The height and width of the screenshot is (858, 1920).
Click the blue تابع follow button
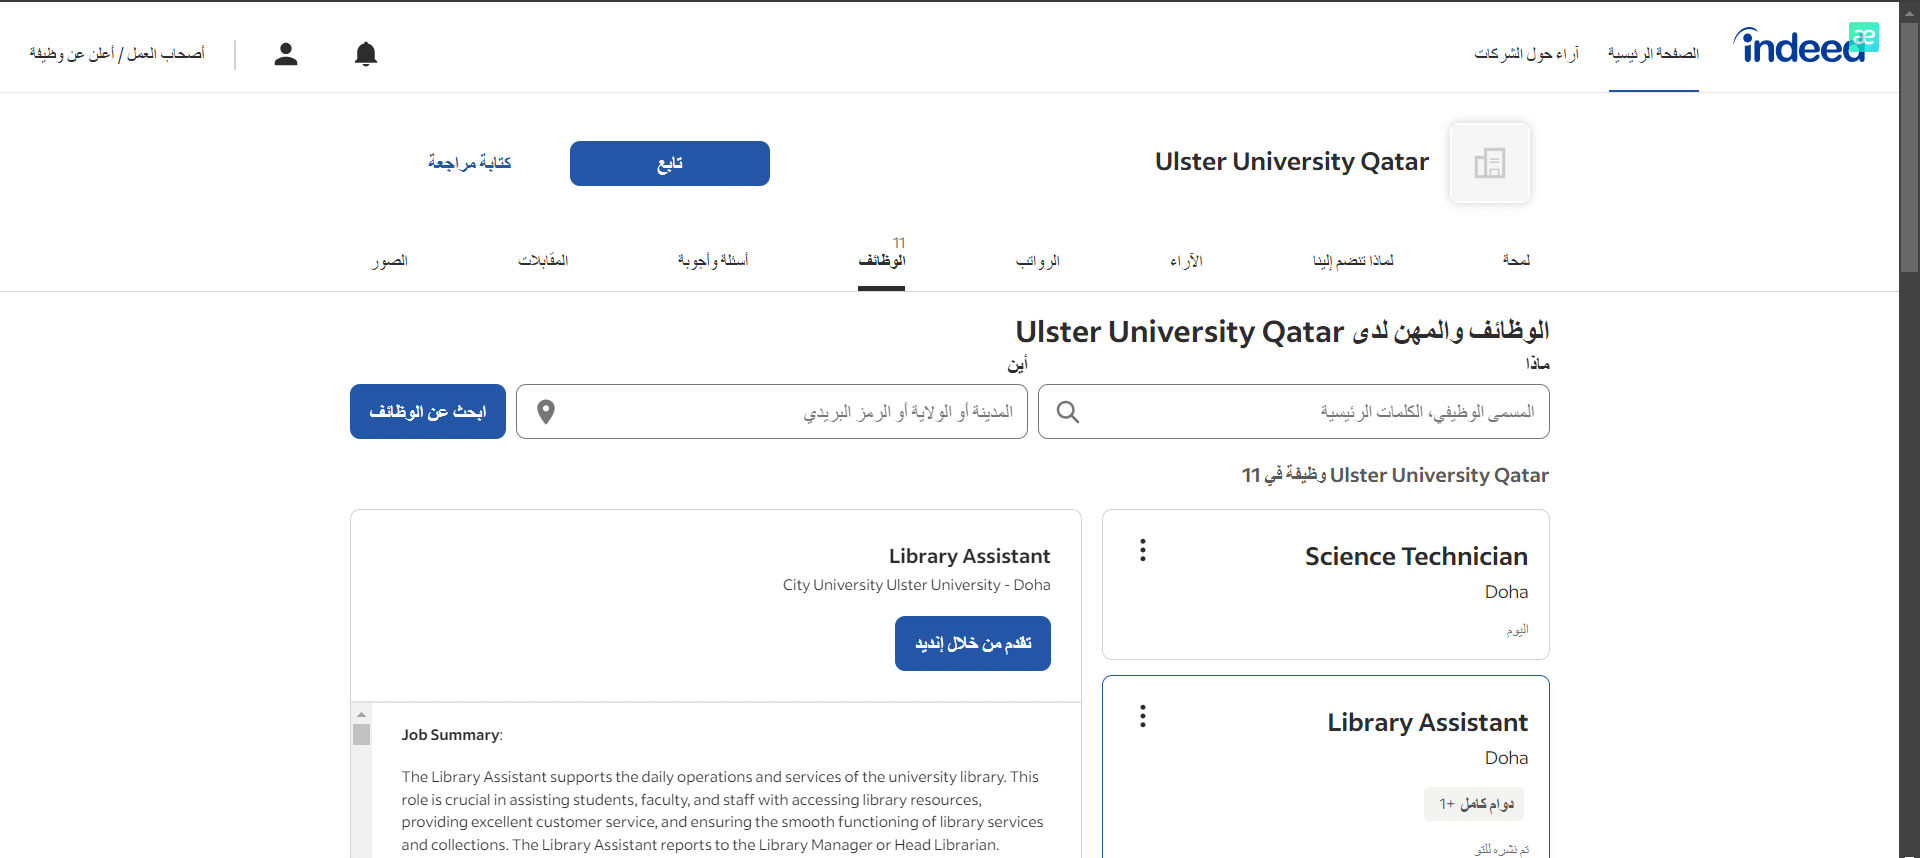coord(670,163)
